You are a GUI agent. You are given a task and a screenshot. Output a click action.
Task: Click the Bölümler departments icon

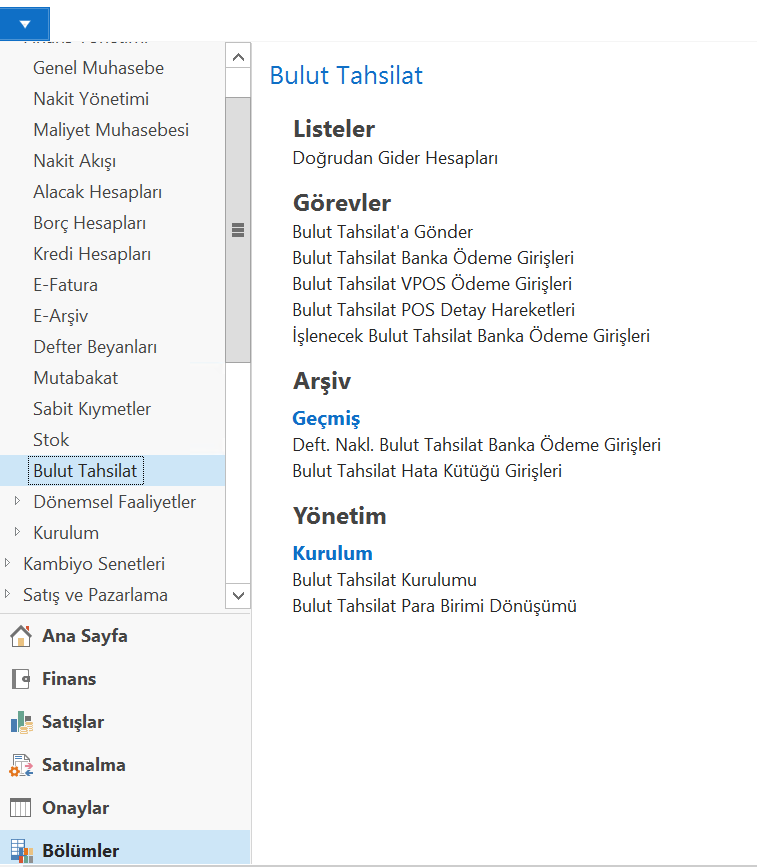[x=21, y=850]
